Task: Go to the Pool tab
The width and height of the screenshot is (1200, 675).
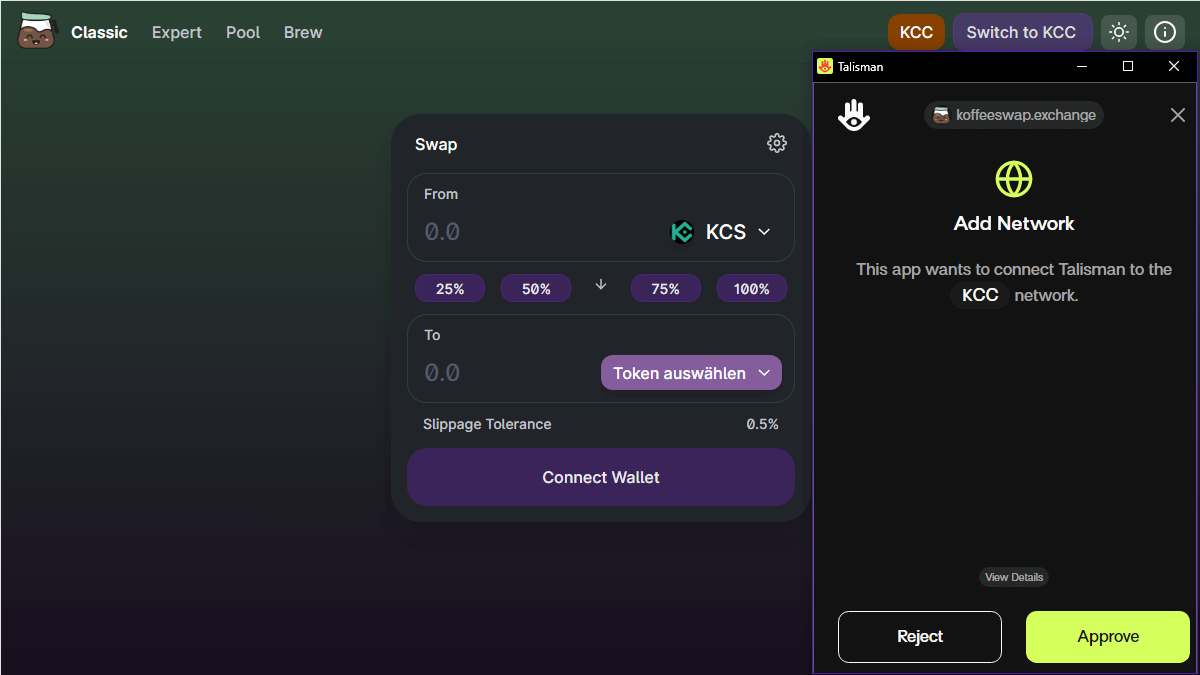Action: coord(243,32)
